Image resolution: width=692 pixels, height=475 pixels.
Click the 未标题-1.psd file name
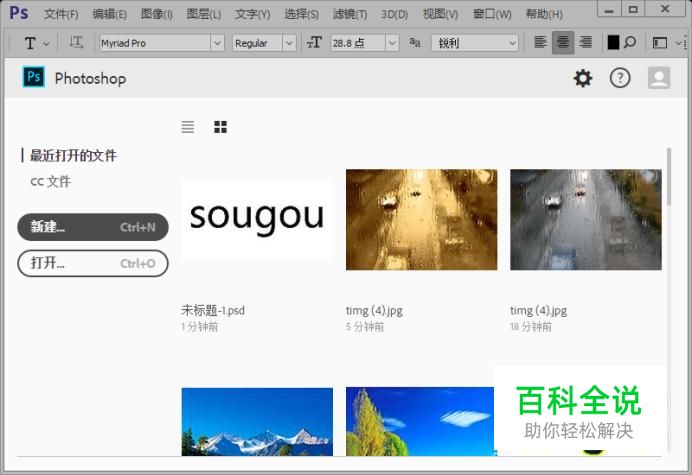coord(213,310)
